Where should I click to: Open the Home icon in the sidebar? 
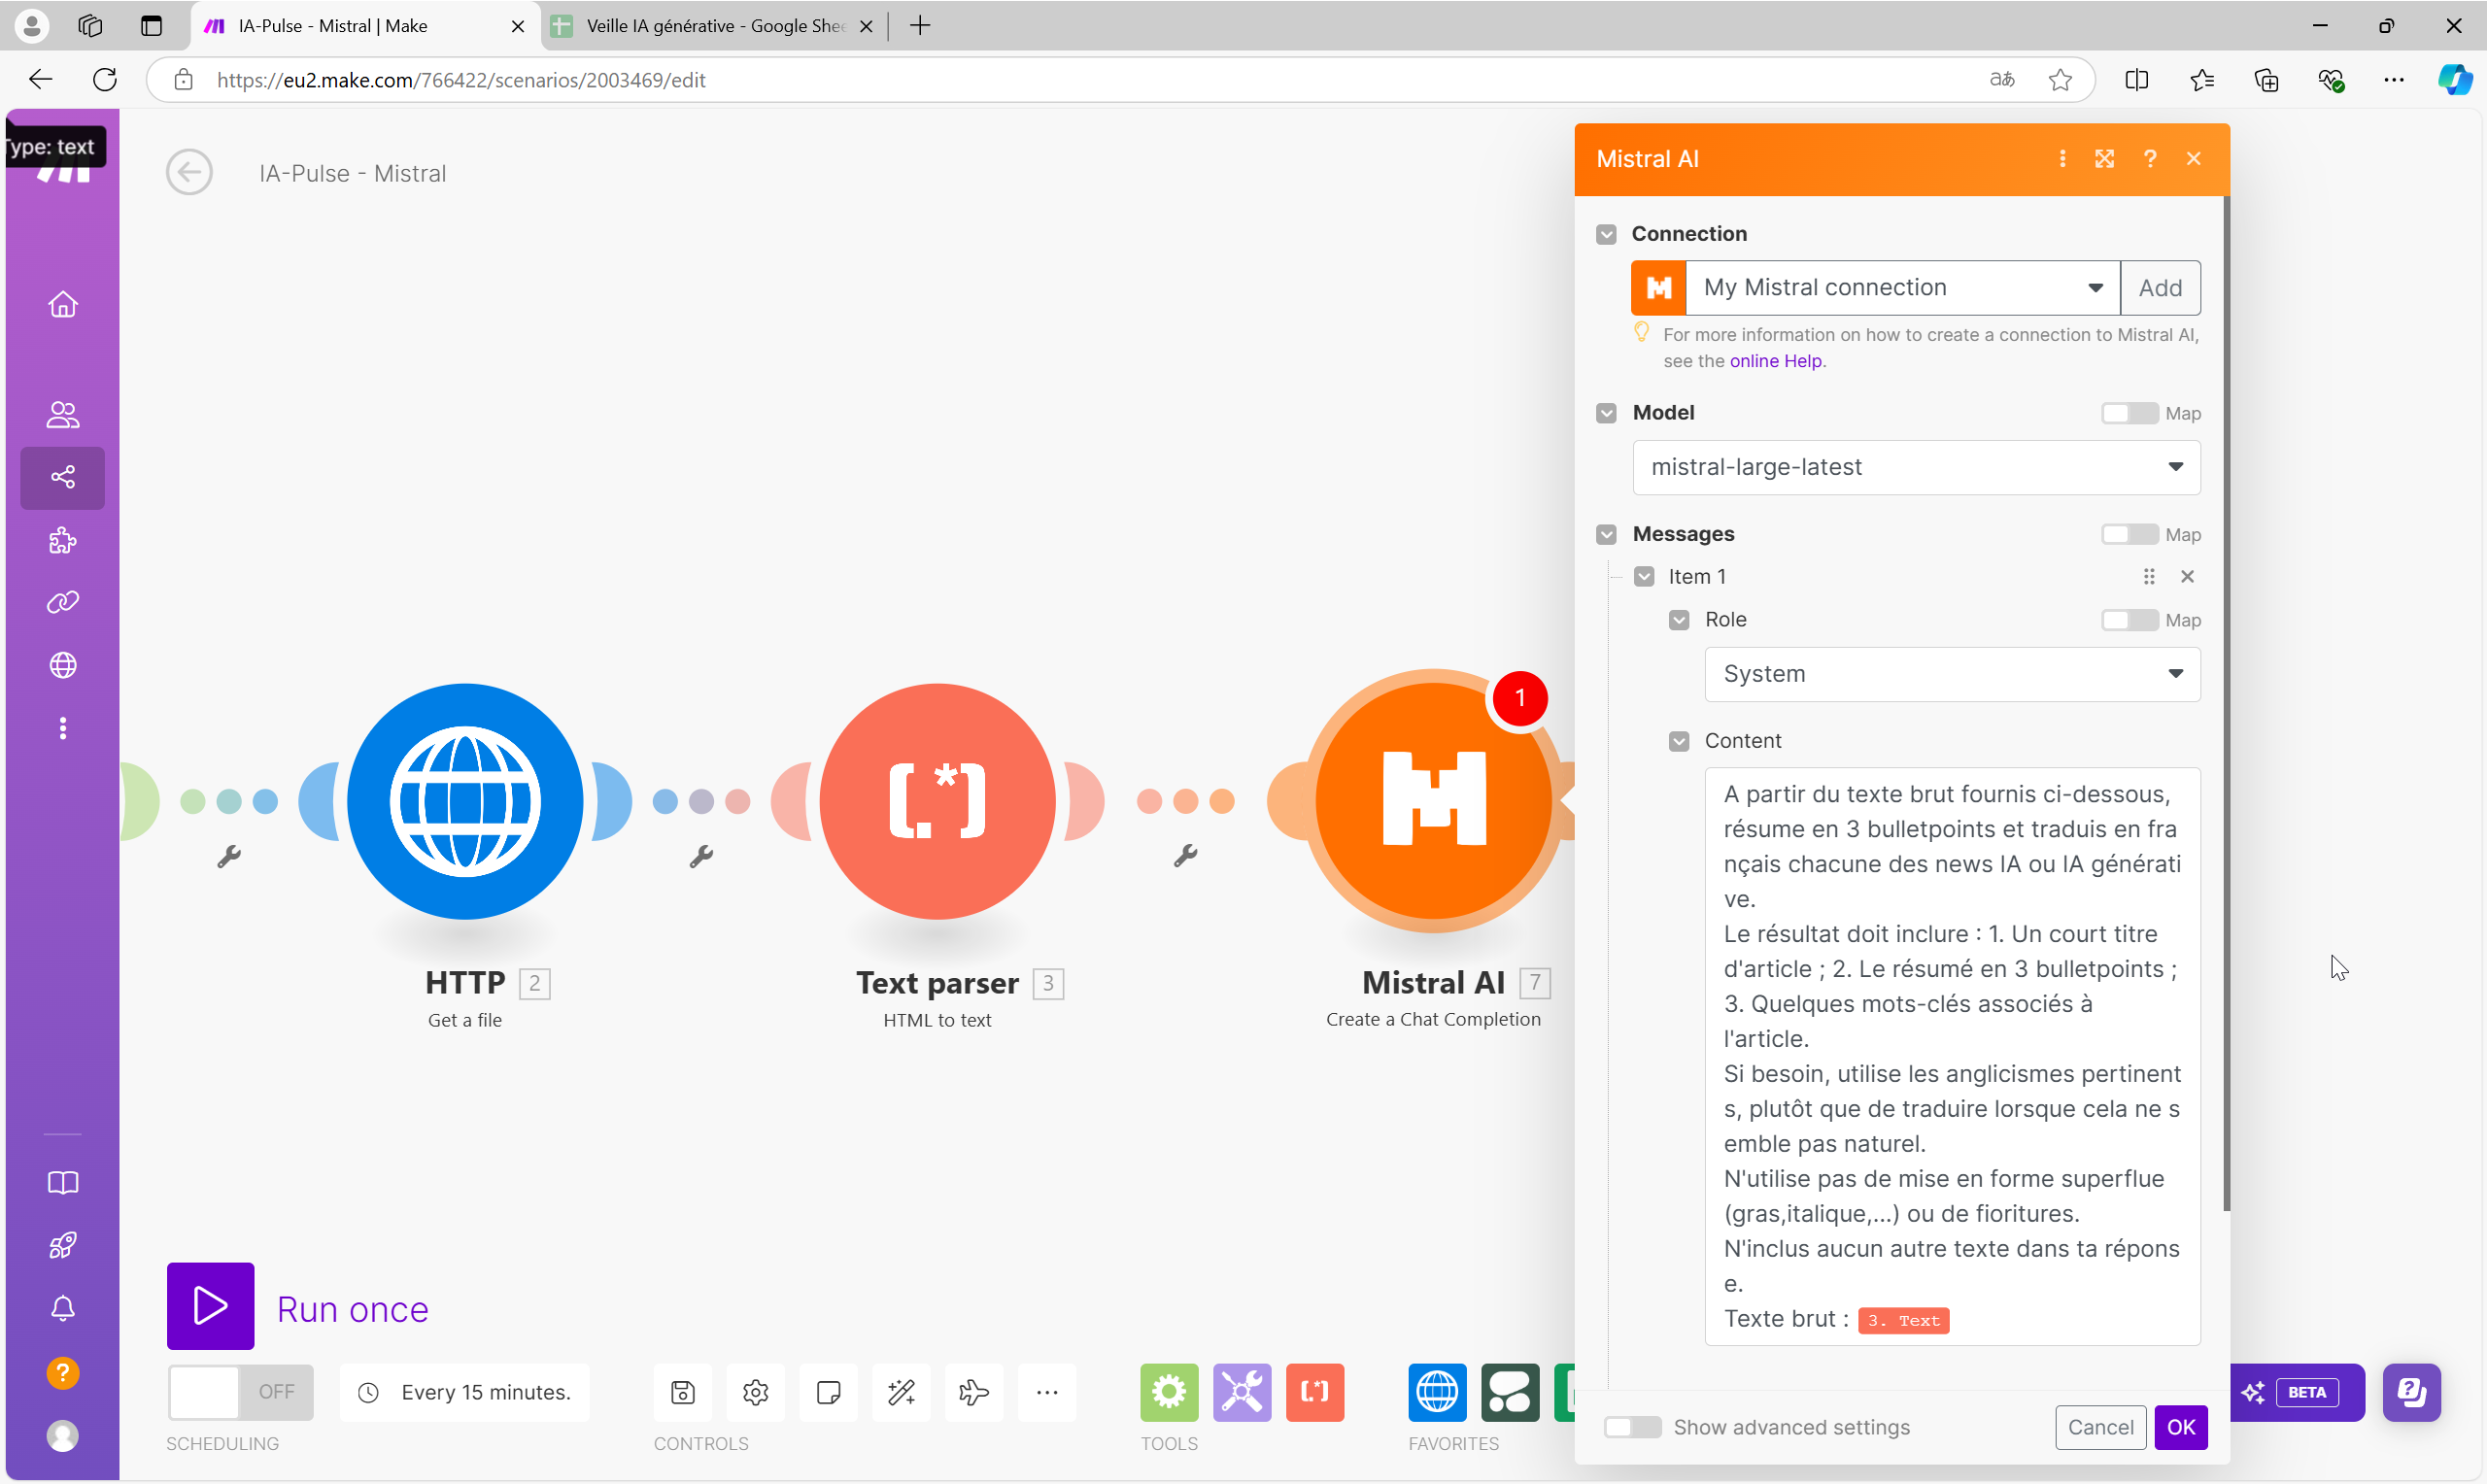click(63, 304)
